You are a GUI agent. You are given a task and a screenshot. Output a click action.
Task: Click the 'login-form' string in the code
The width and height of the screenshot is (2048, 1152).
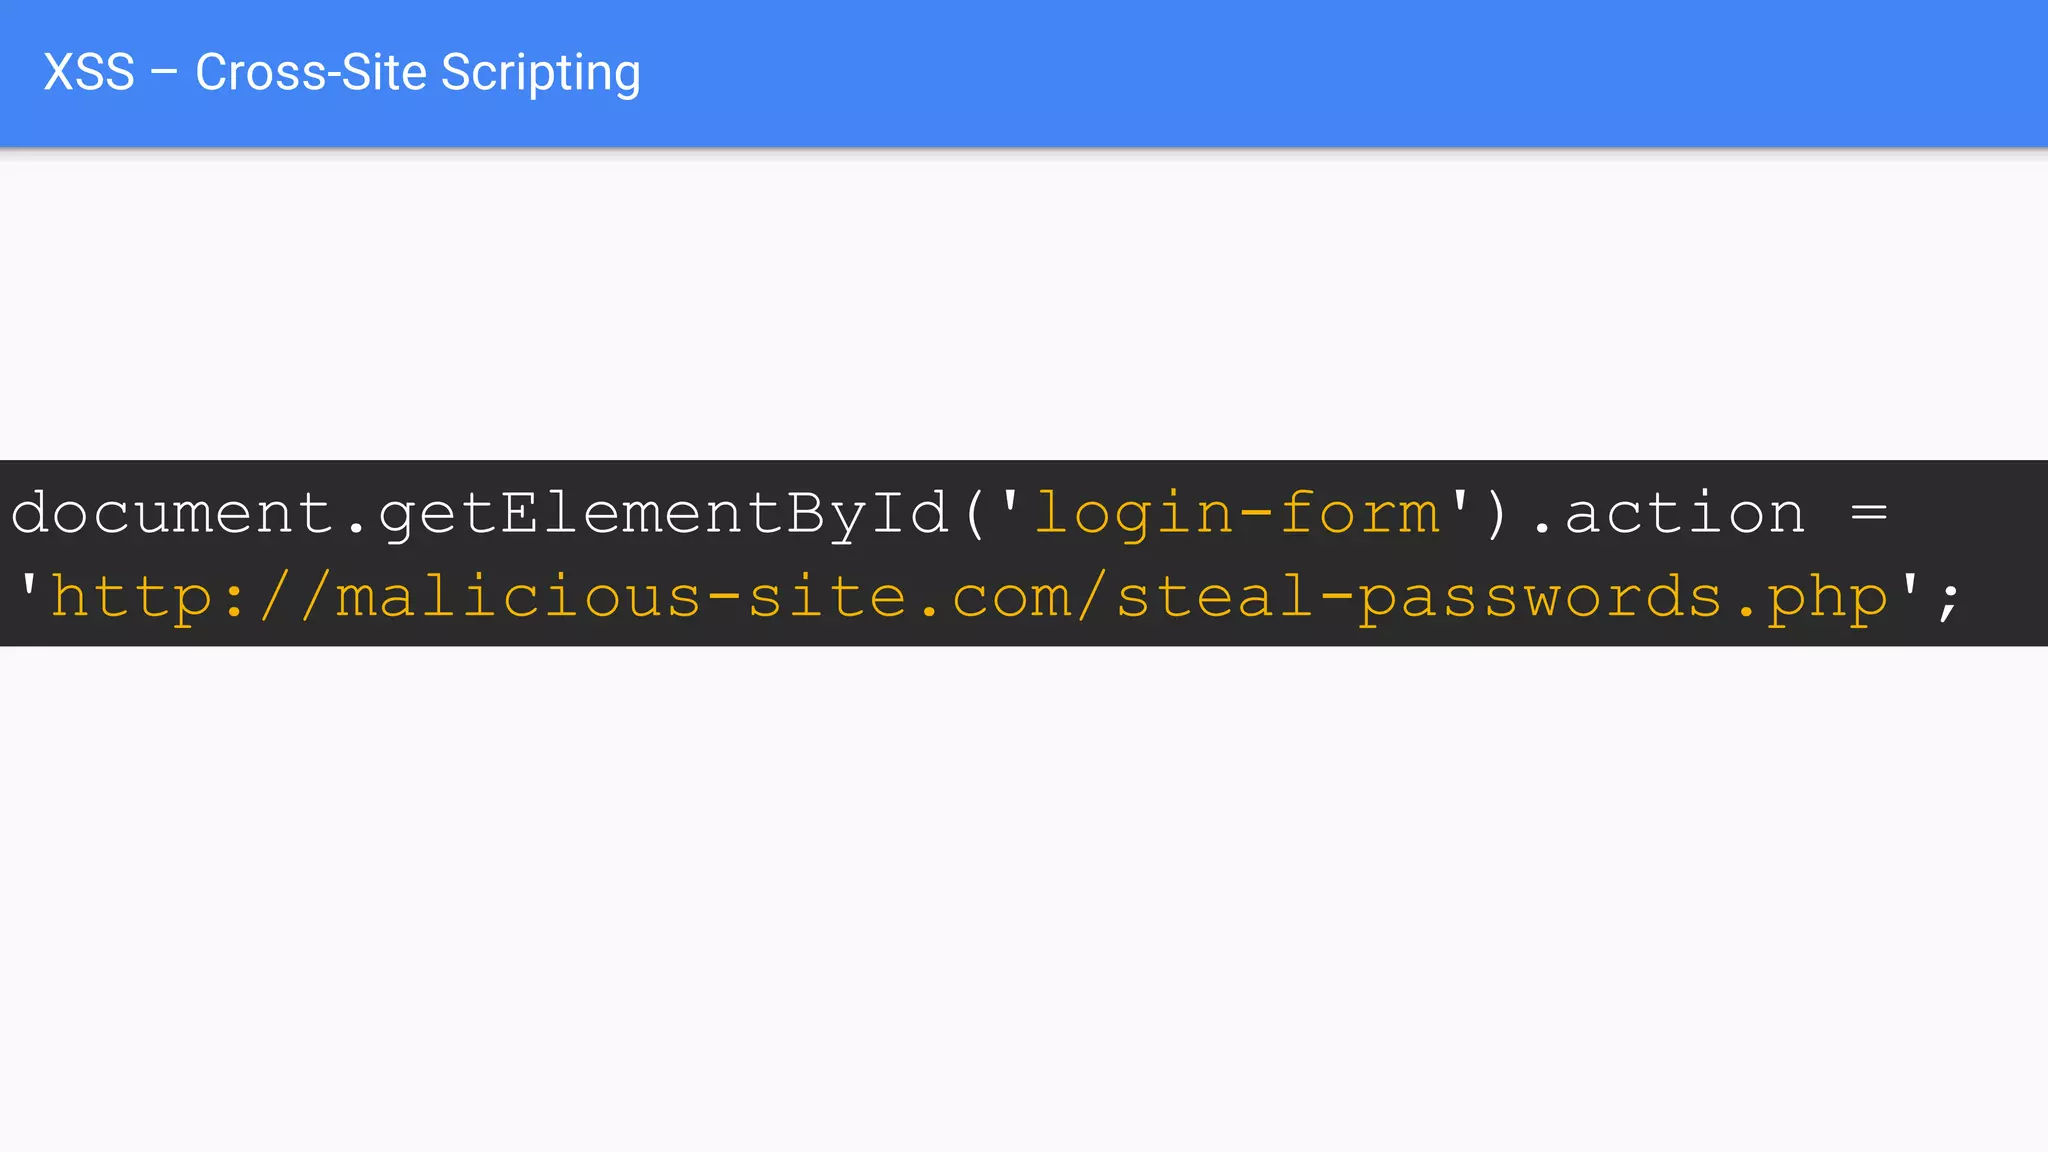click(x=1237, y=515)
